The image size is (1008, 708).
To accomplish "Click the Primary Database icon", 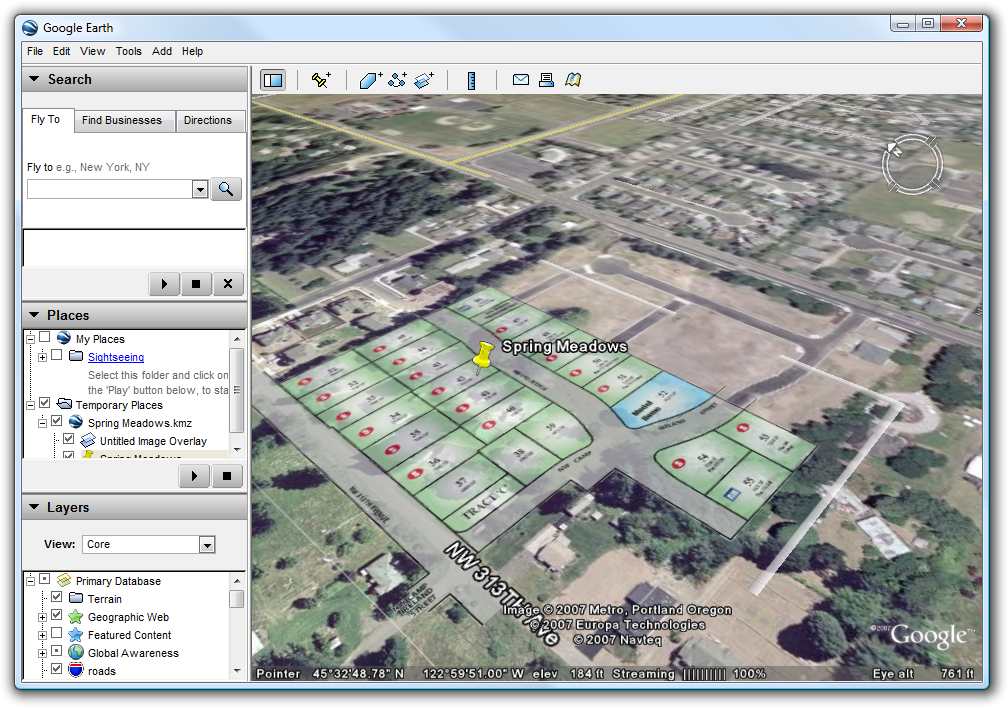I will pyautogui.click(x=64, y=580).
